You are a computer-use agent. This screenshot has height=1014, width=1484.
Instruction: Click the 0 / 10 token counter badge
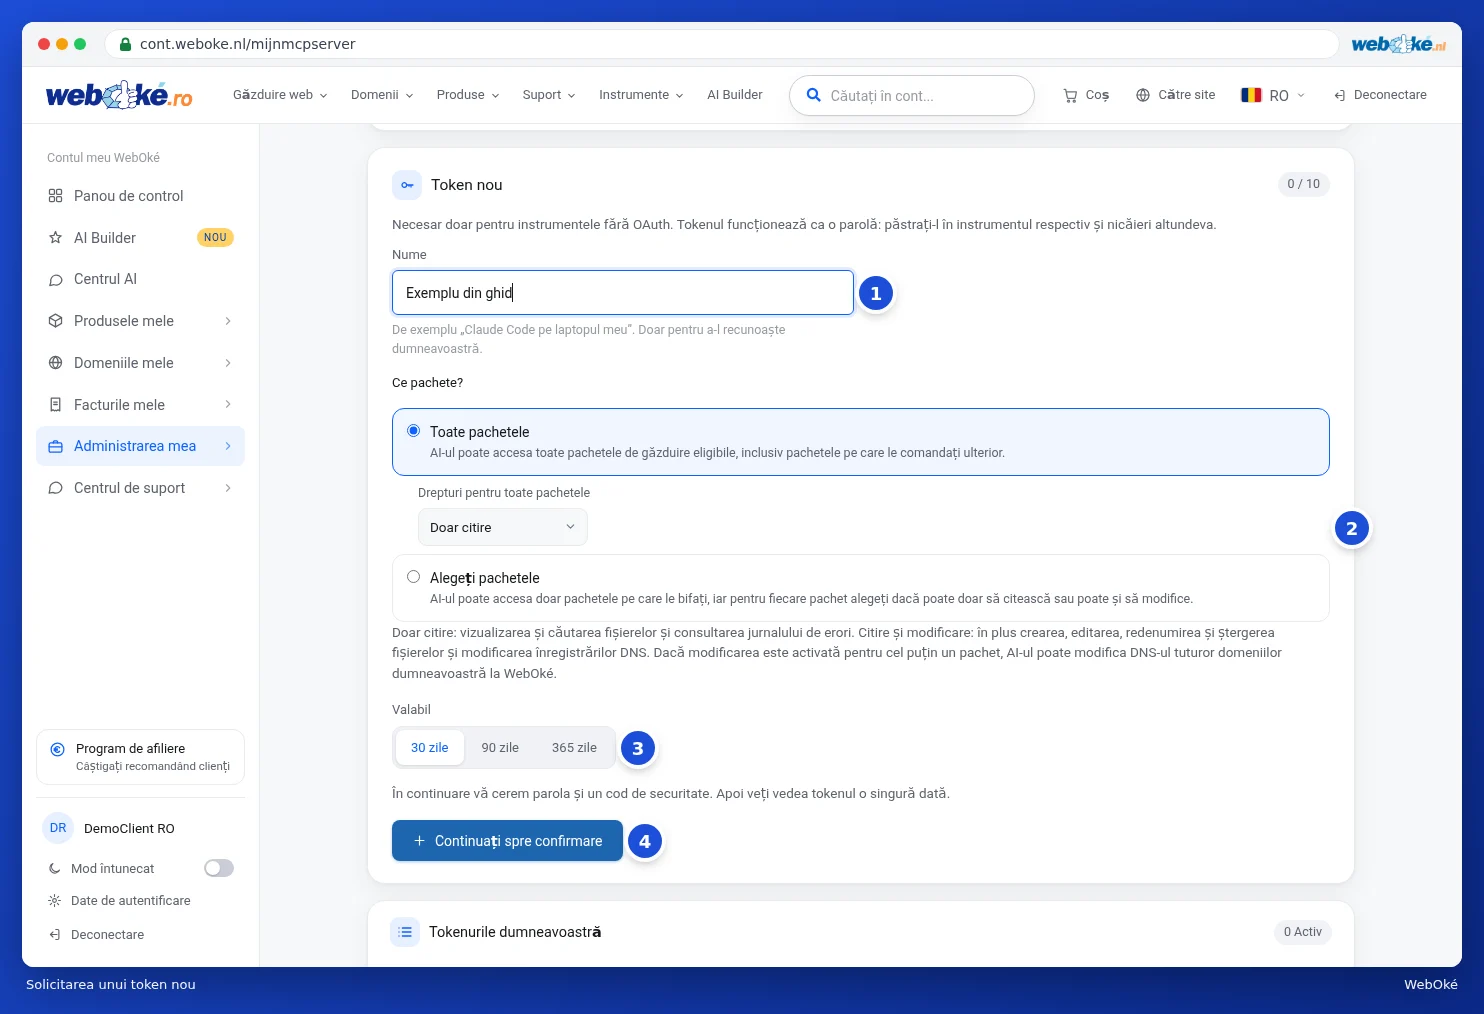point(1304,184)
